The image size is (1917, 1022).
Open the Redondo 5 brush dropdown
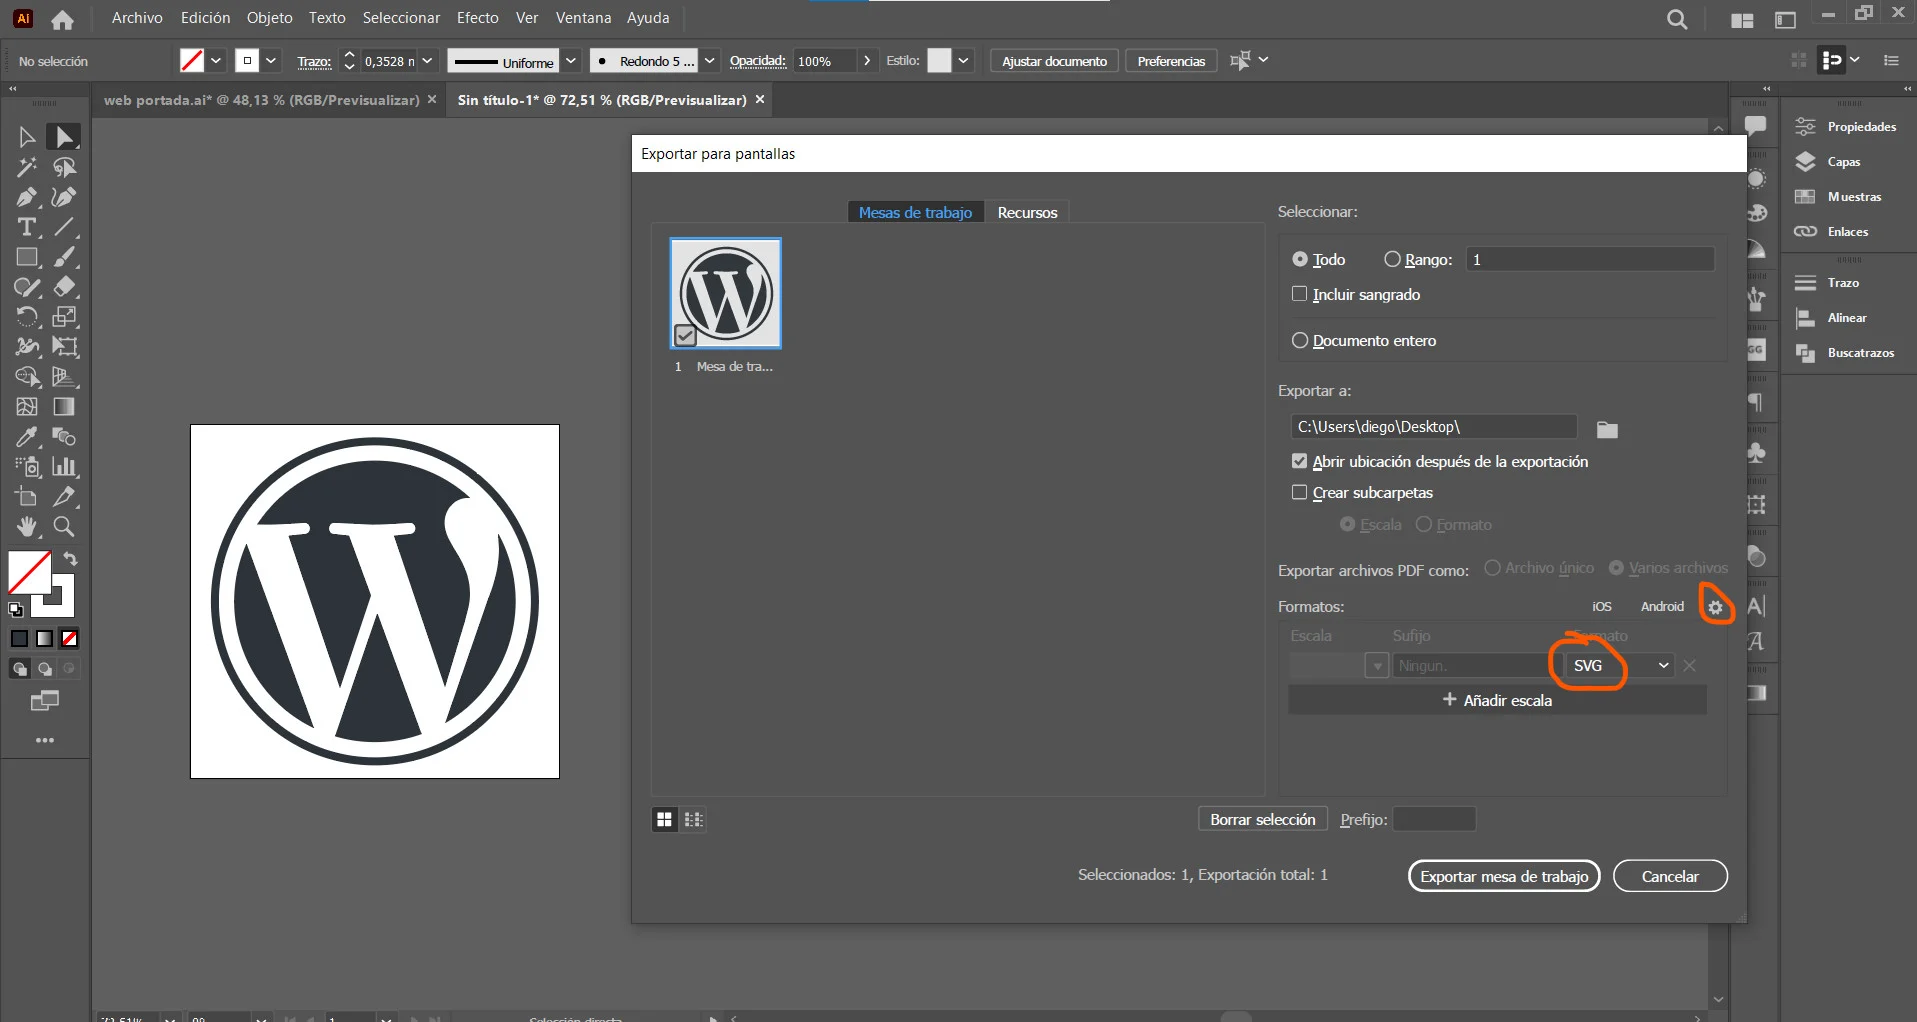point(709,61)
